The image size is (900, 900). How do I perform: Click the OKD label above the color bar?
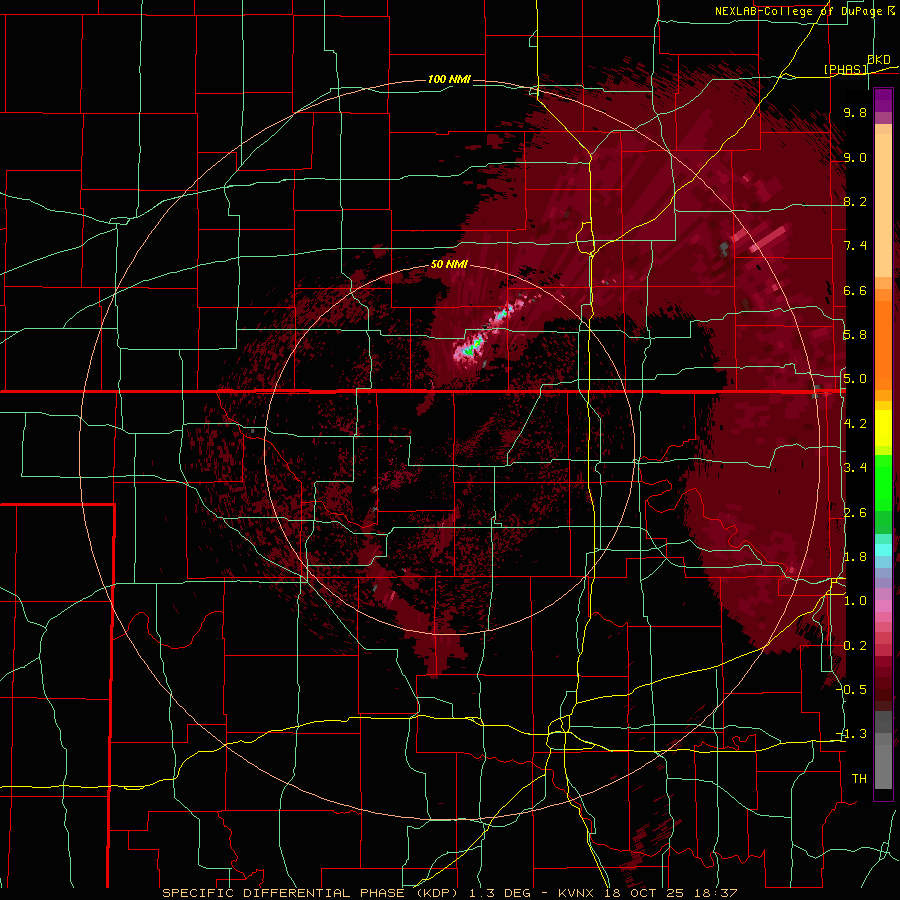pos(878,60)
